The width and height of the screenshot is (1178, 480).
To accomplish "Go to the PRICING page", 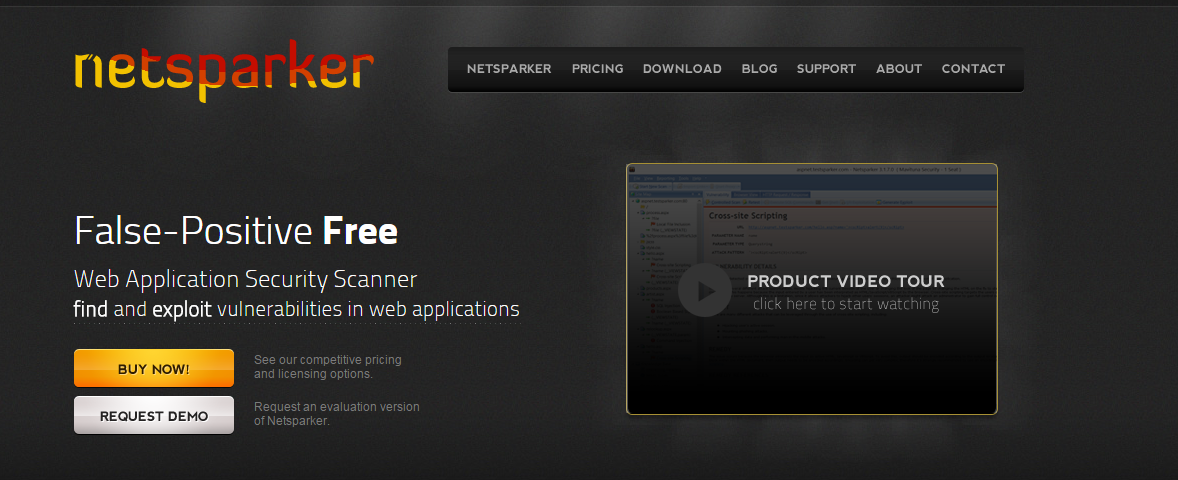I will click(597, 69).
